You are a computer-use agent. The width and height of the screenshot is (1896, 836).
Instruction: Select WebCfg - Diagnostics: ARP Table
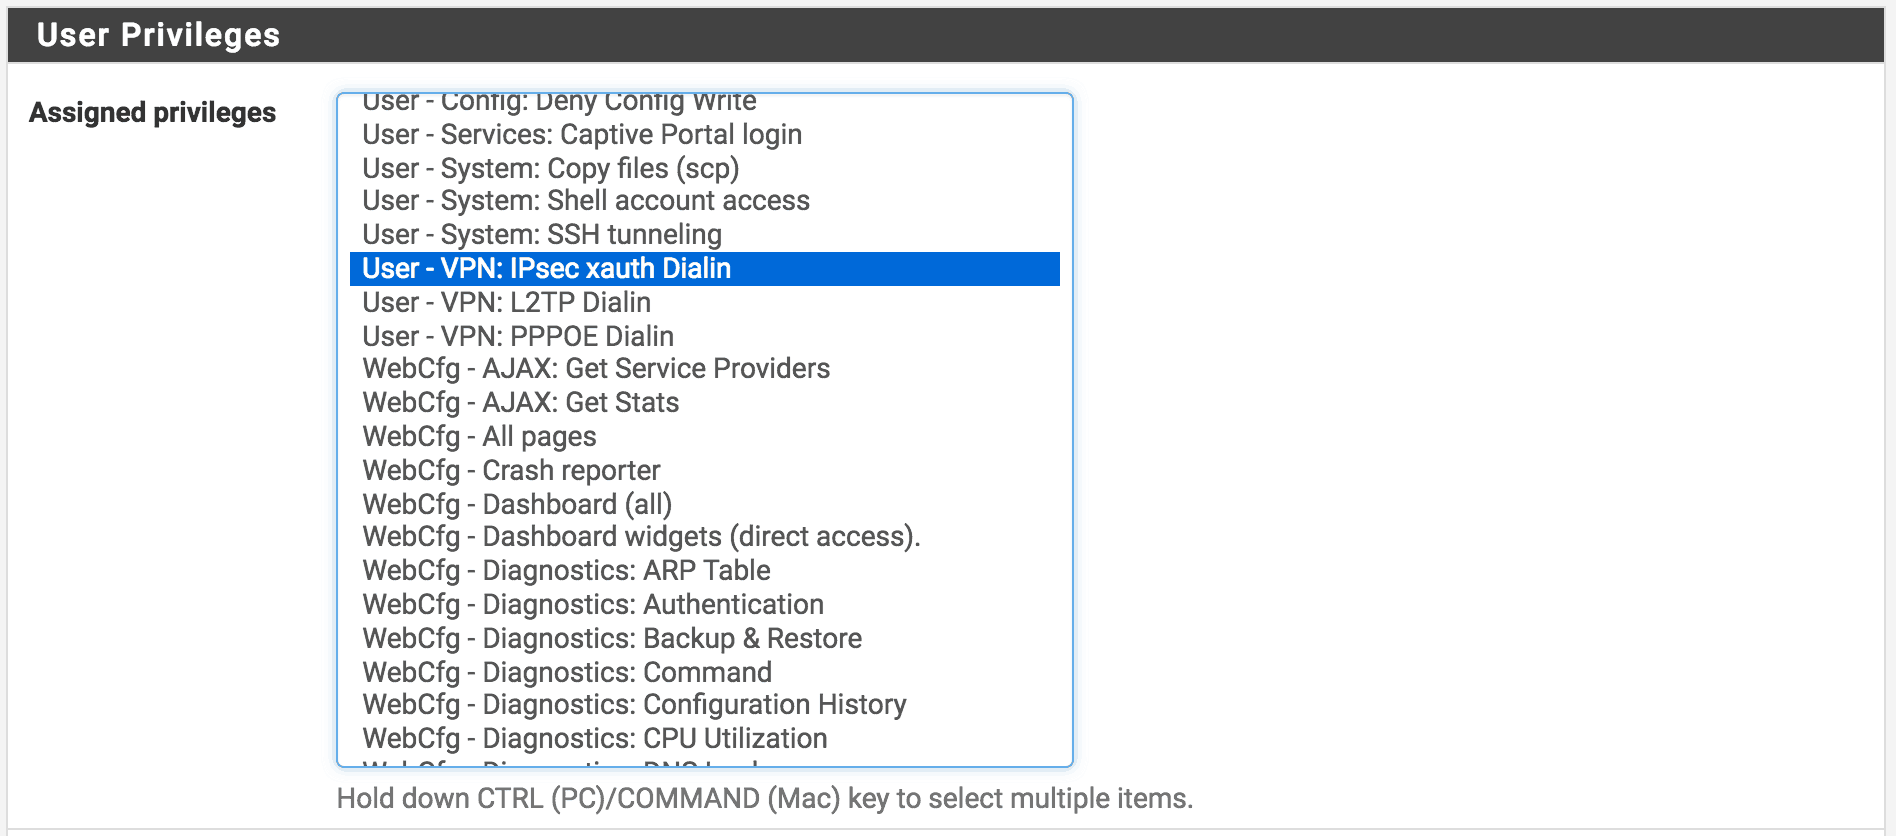point(704,571)
